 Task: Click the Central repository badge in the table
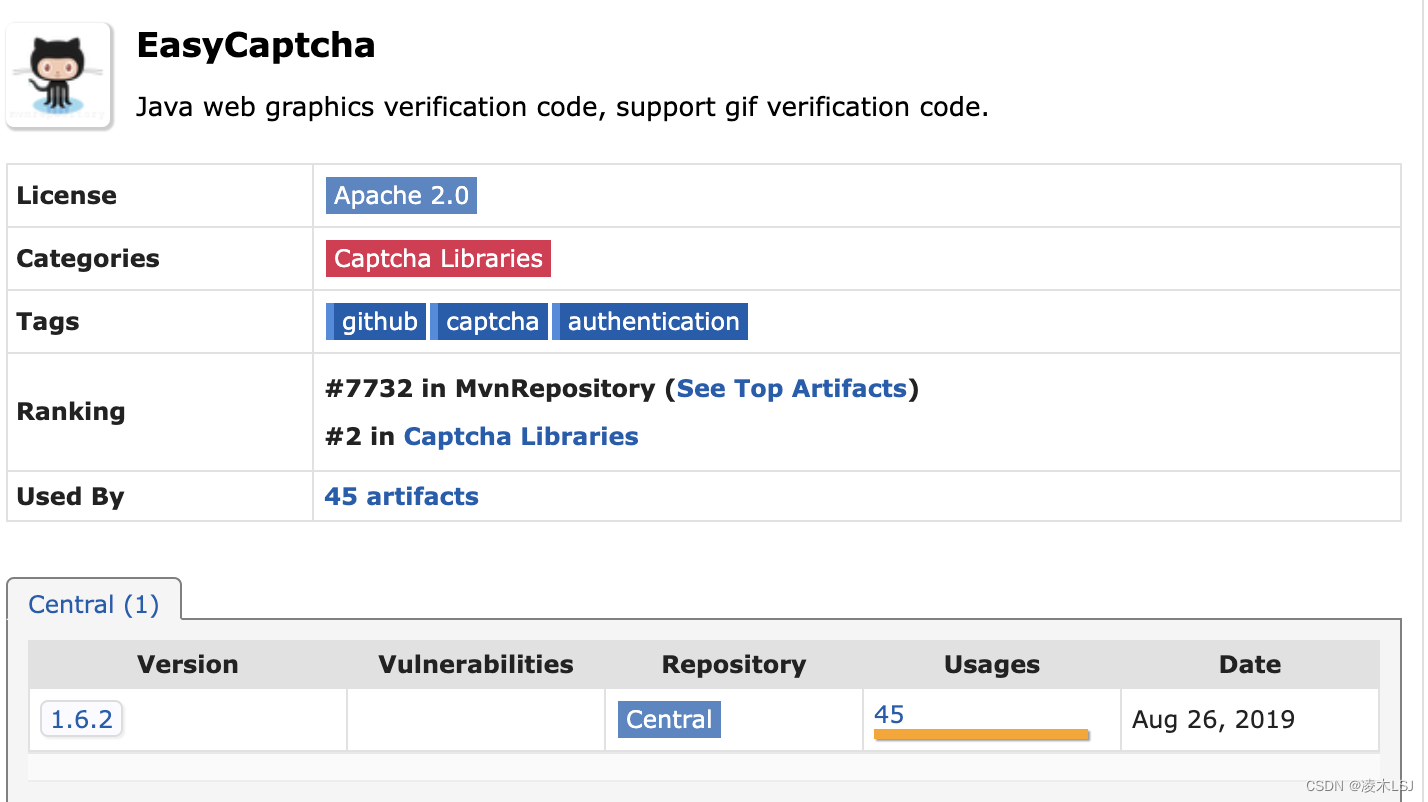668,719
